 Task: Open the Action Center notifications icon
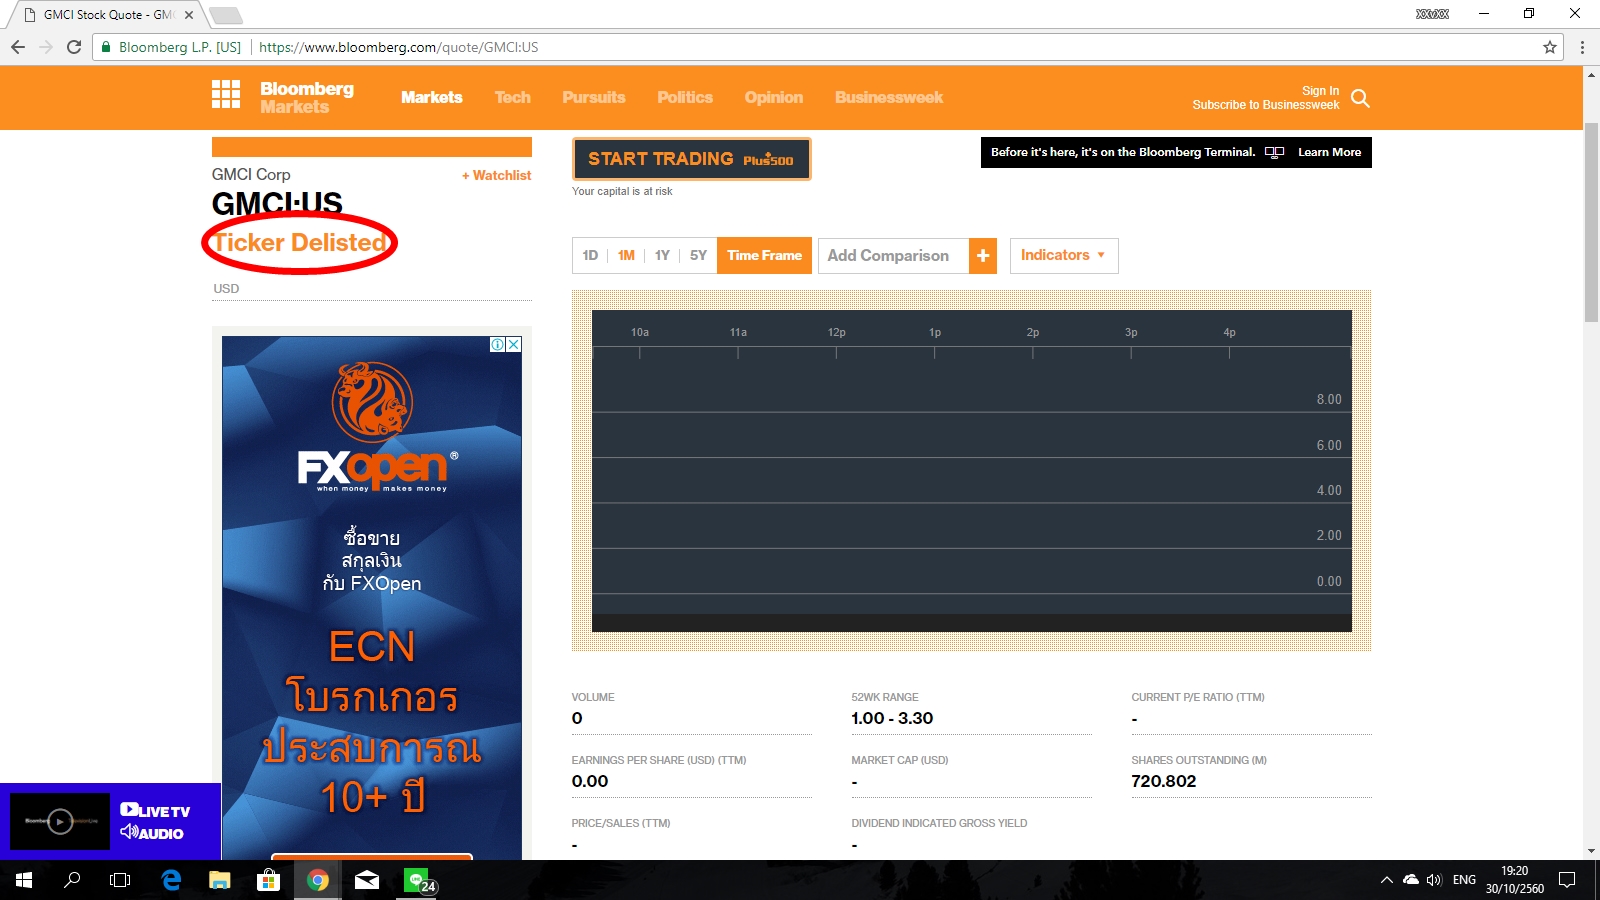pos(1567,880)
